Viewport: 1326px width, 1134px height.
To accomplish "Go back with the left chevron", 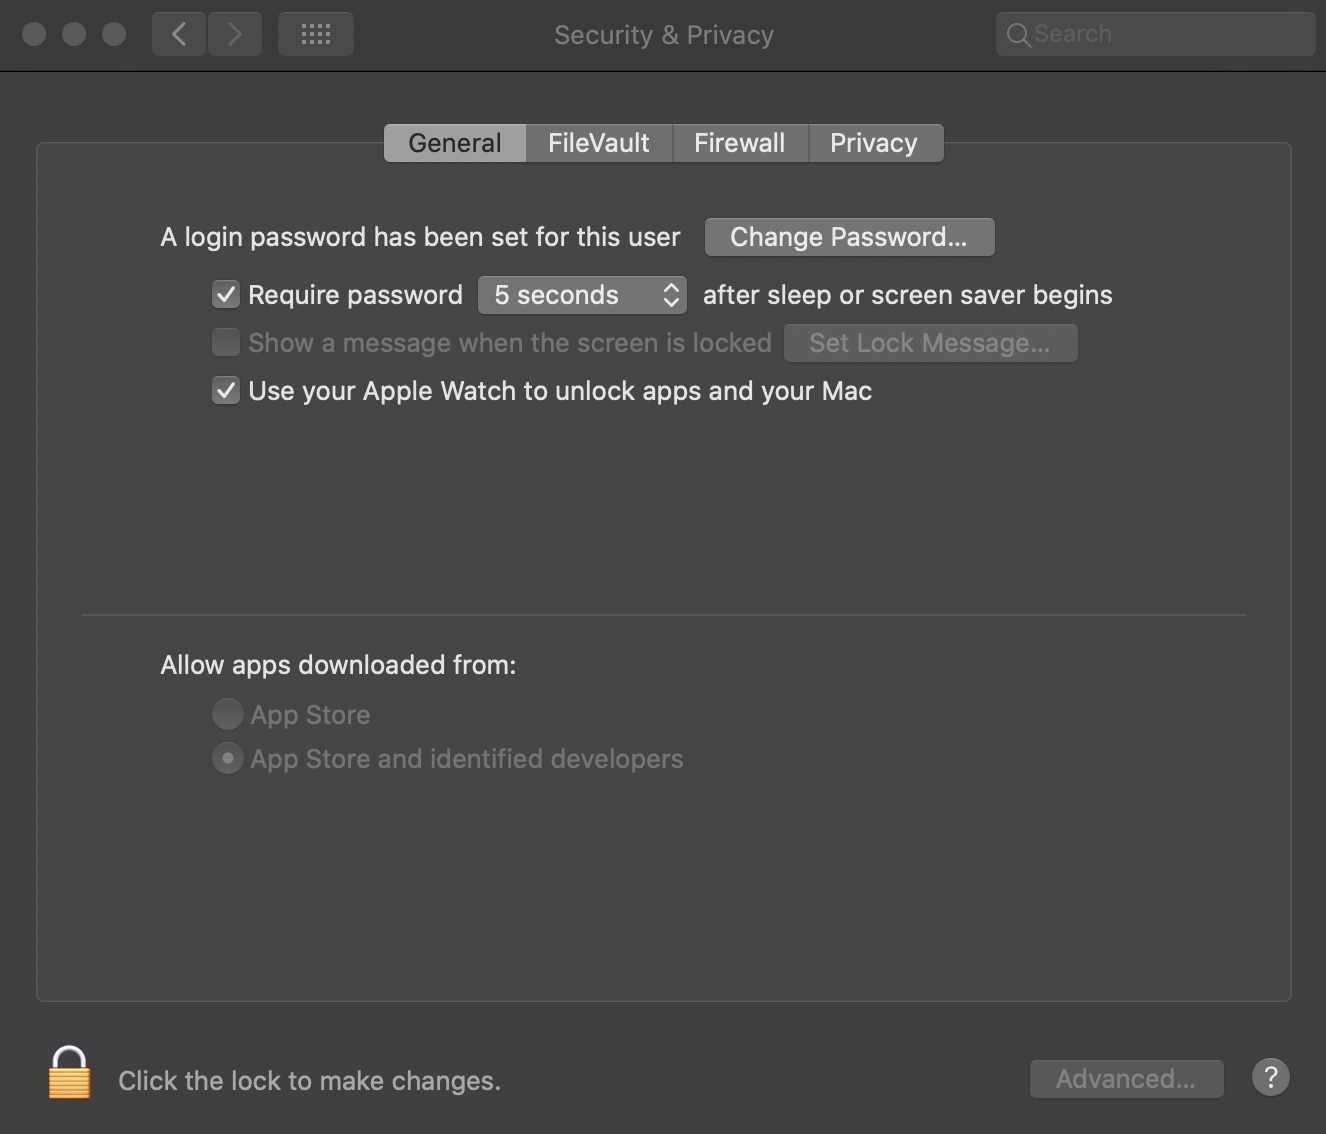I will 179,35.
